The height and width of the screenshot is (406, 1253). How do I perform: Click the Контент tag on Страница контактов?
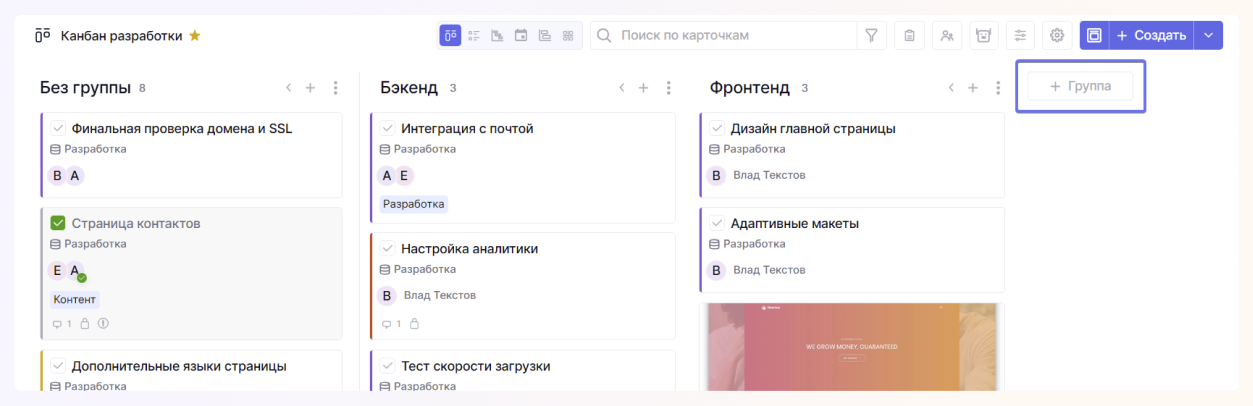74,299
